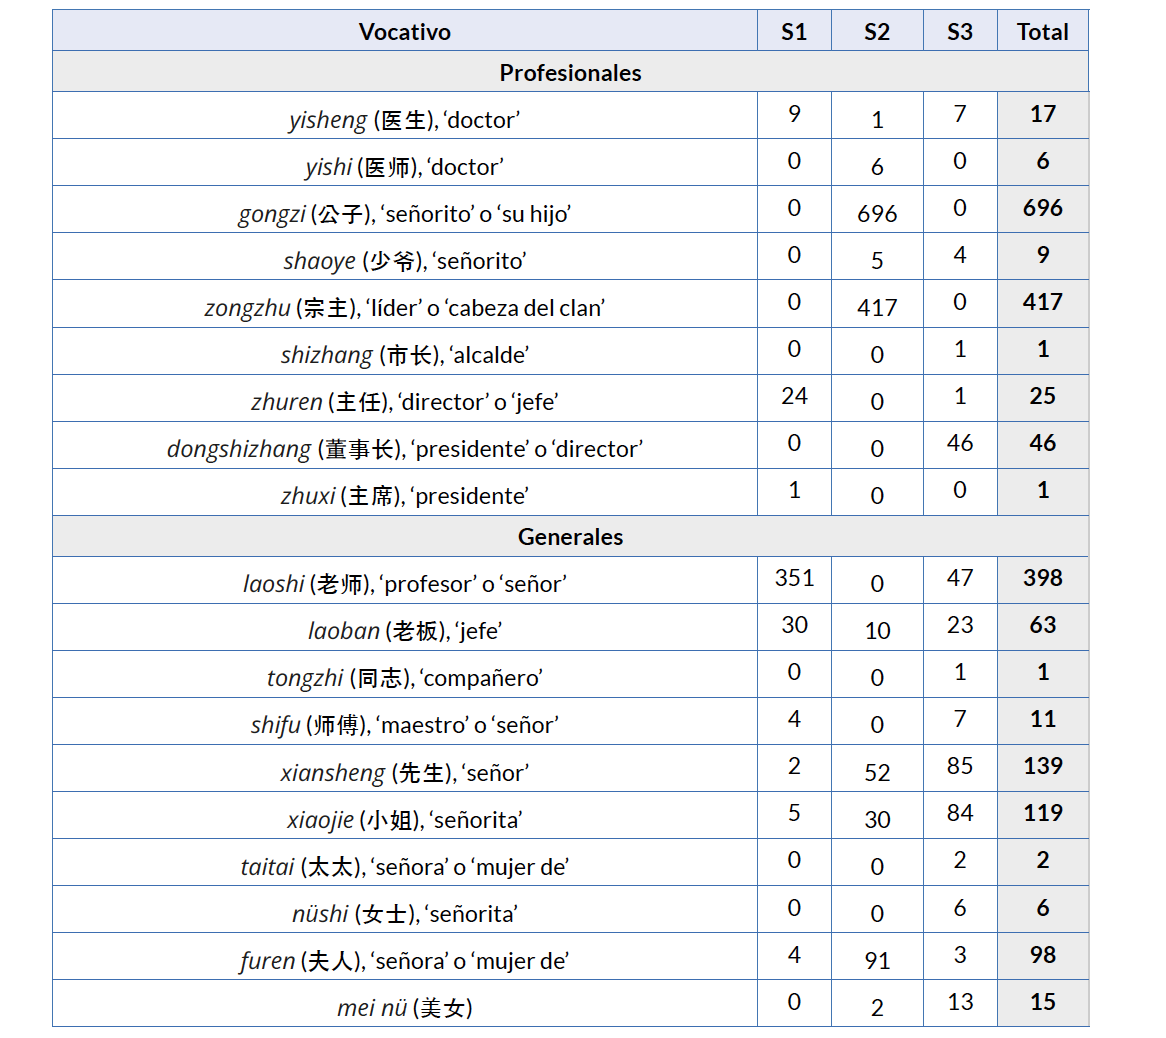Screen dimensions: 1166x1038
Task: Click the Profesionales section heading row
Action: 570,73
